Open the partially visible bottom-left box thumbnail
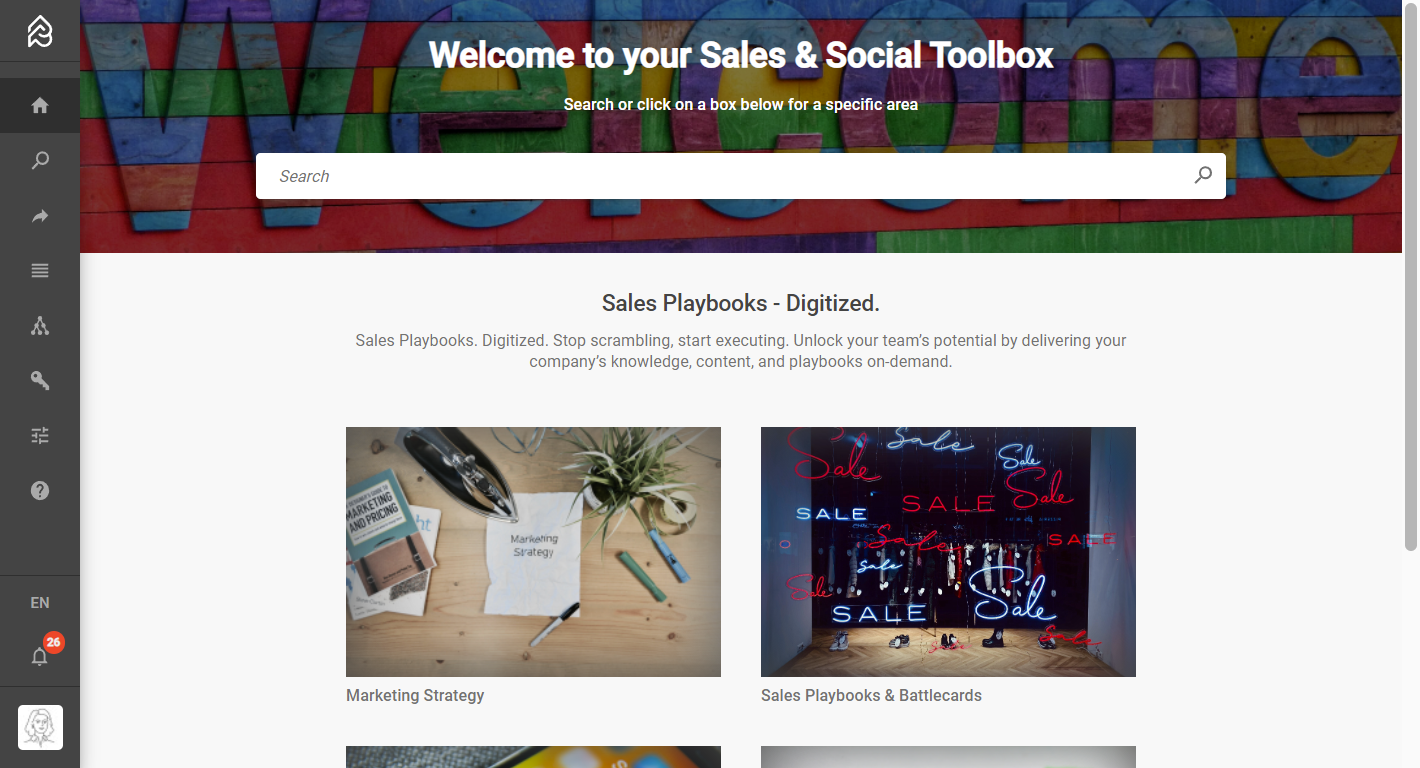 click(533, 757)
